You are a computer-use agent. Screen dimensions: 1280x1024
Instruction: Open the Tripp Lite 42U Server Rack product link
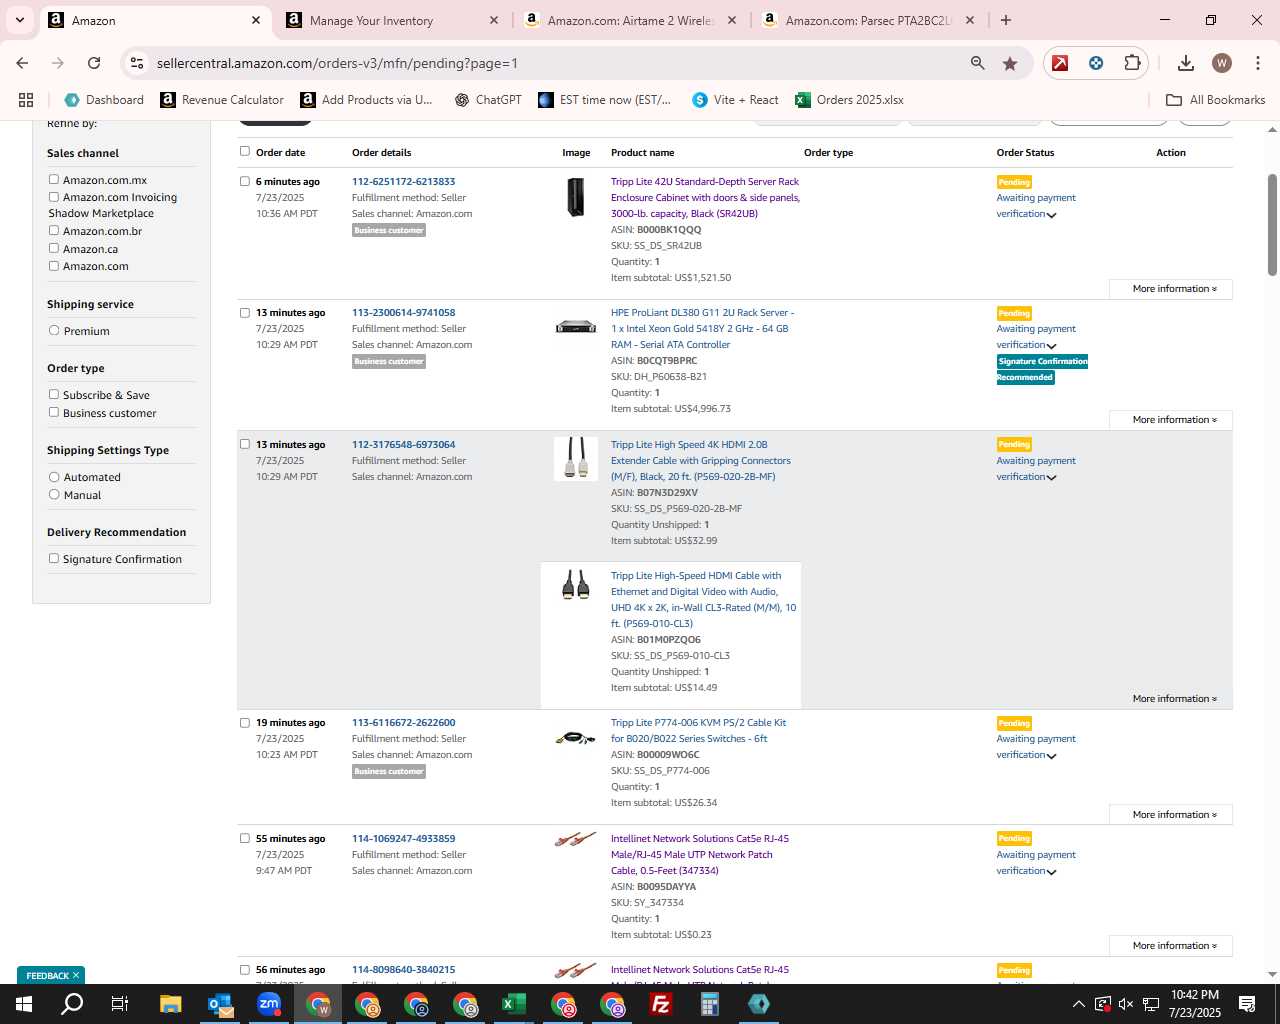pyautogui.click(x=705, y=198)
